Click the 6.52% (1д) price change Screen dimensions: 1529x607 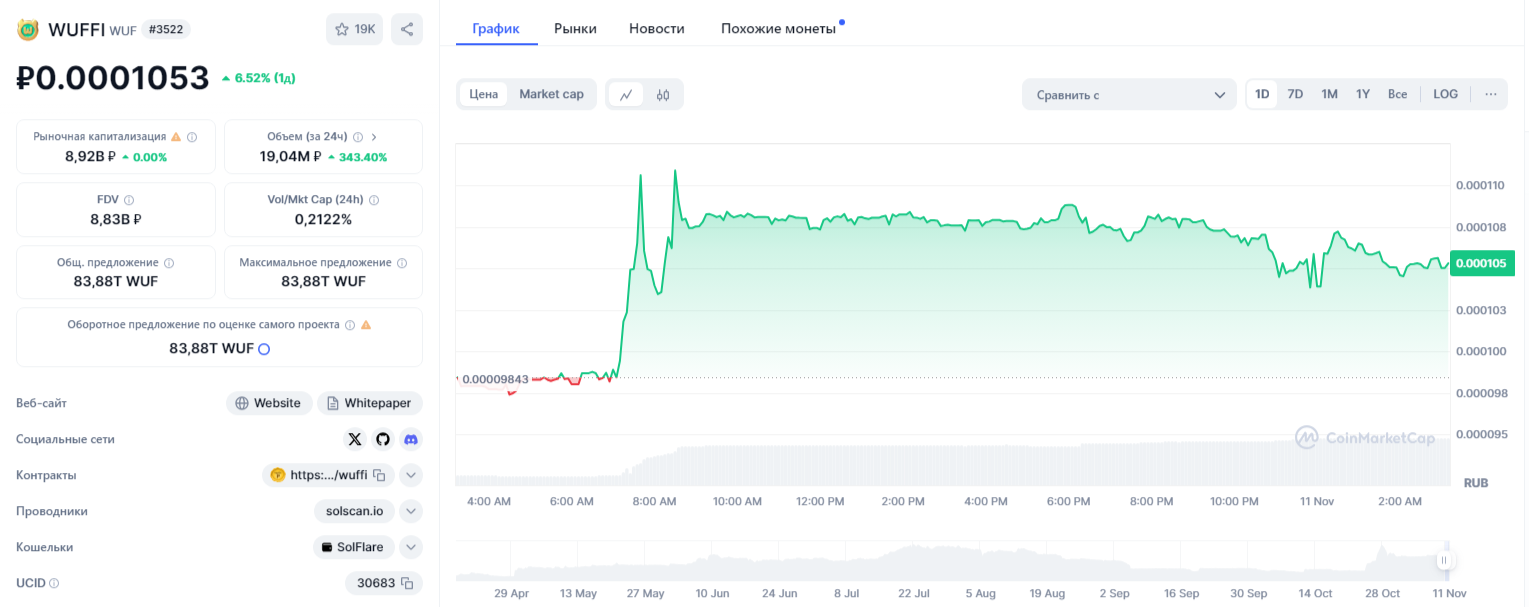coord(258,78)
